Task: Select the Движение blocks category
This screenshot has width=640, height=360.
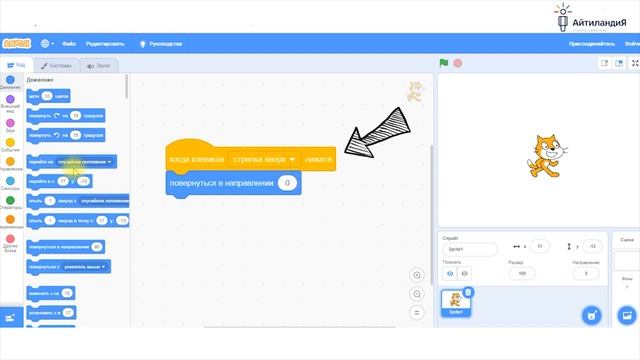Action: pos(10,82)
